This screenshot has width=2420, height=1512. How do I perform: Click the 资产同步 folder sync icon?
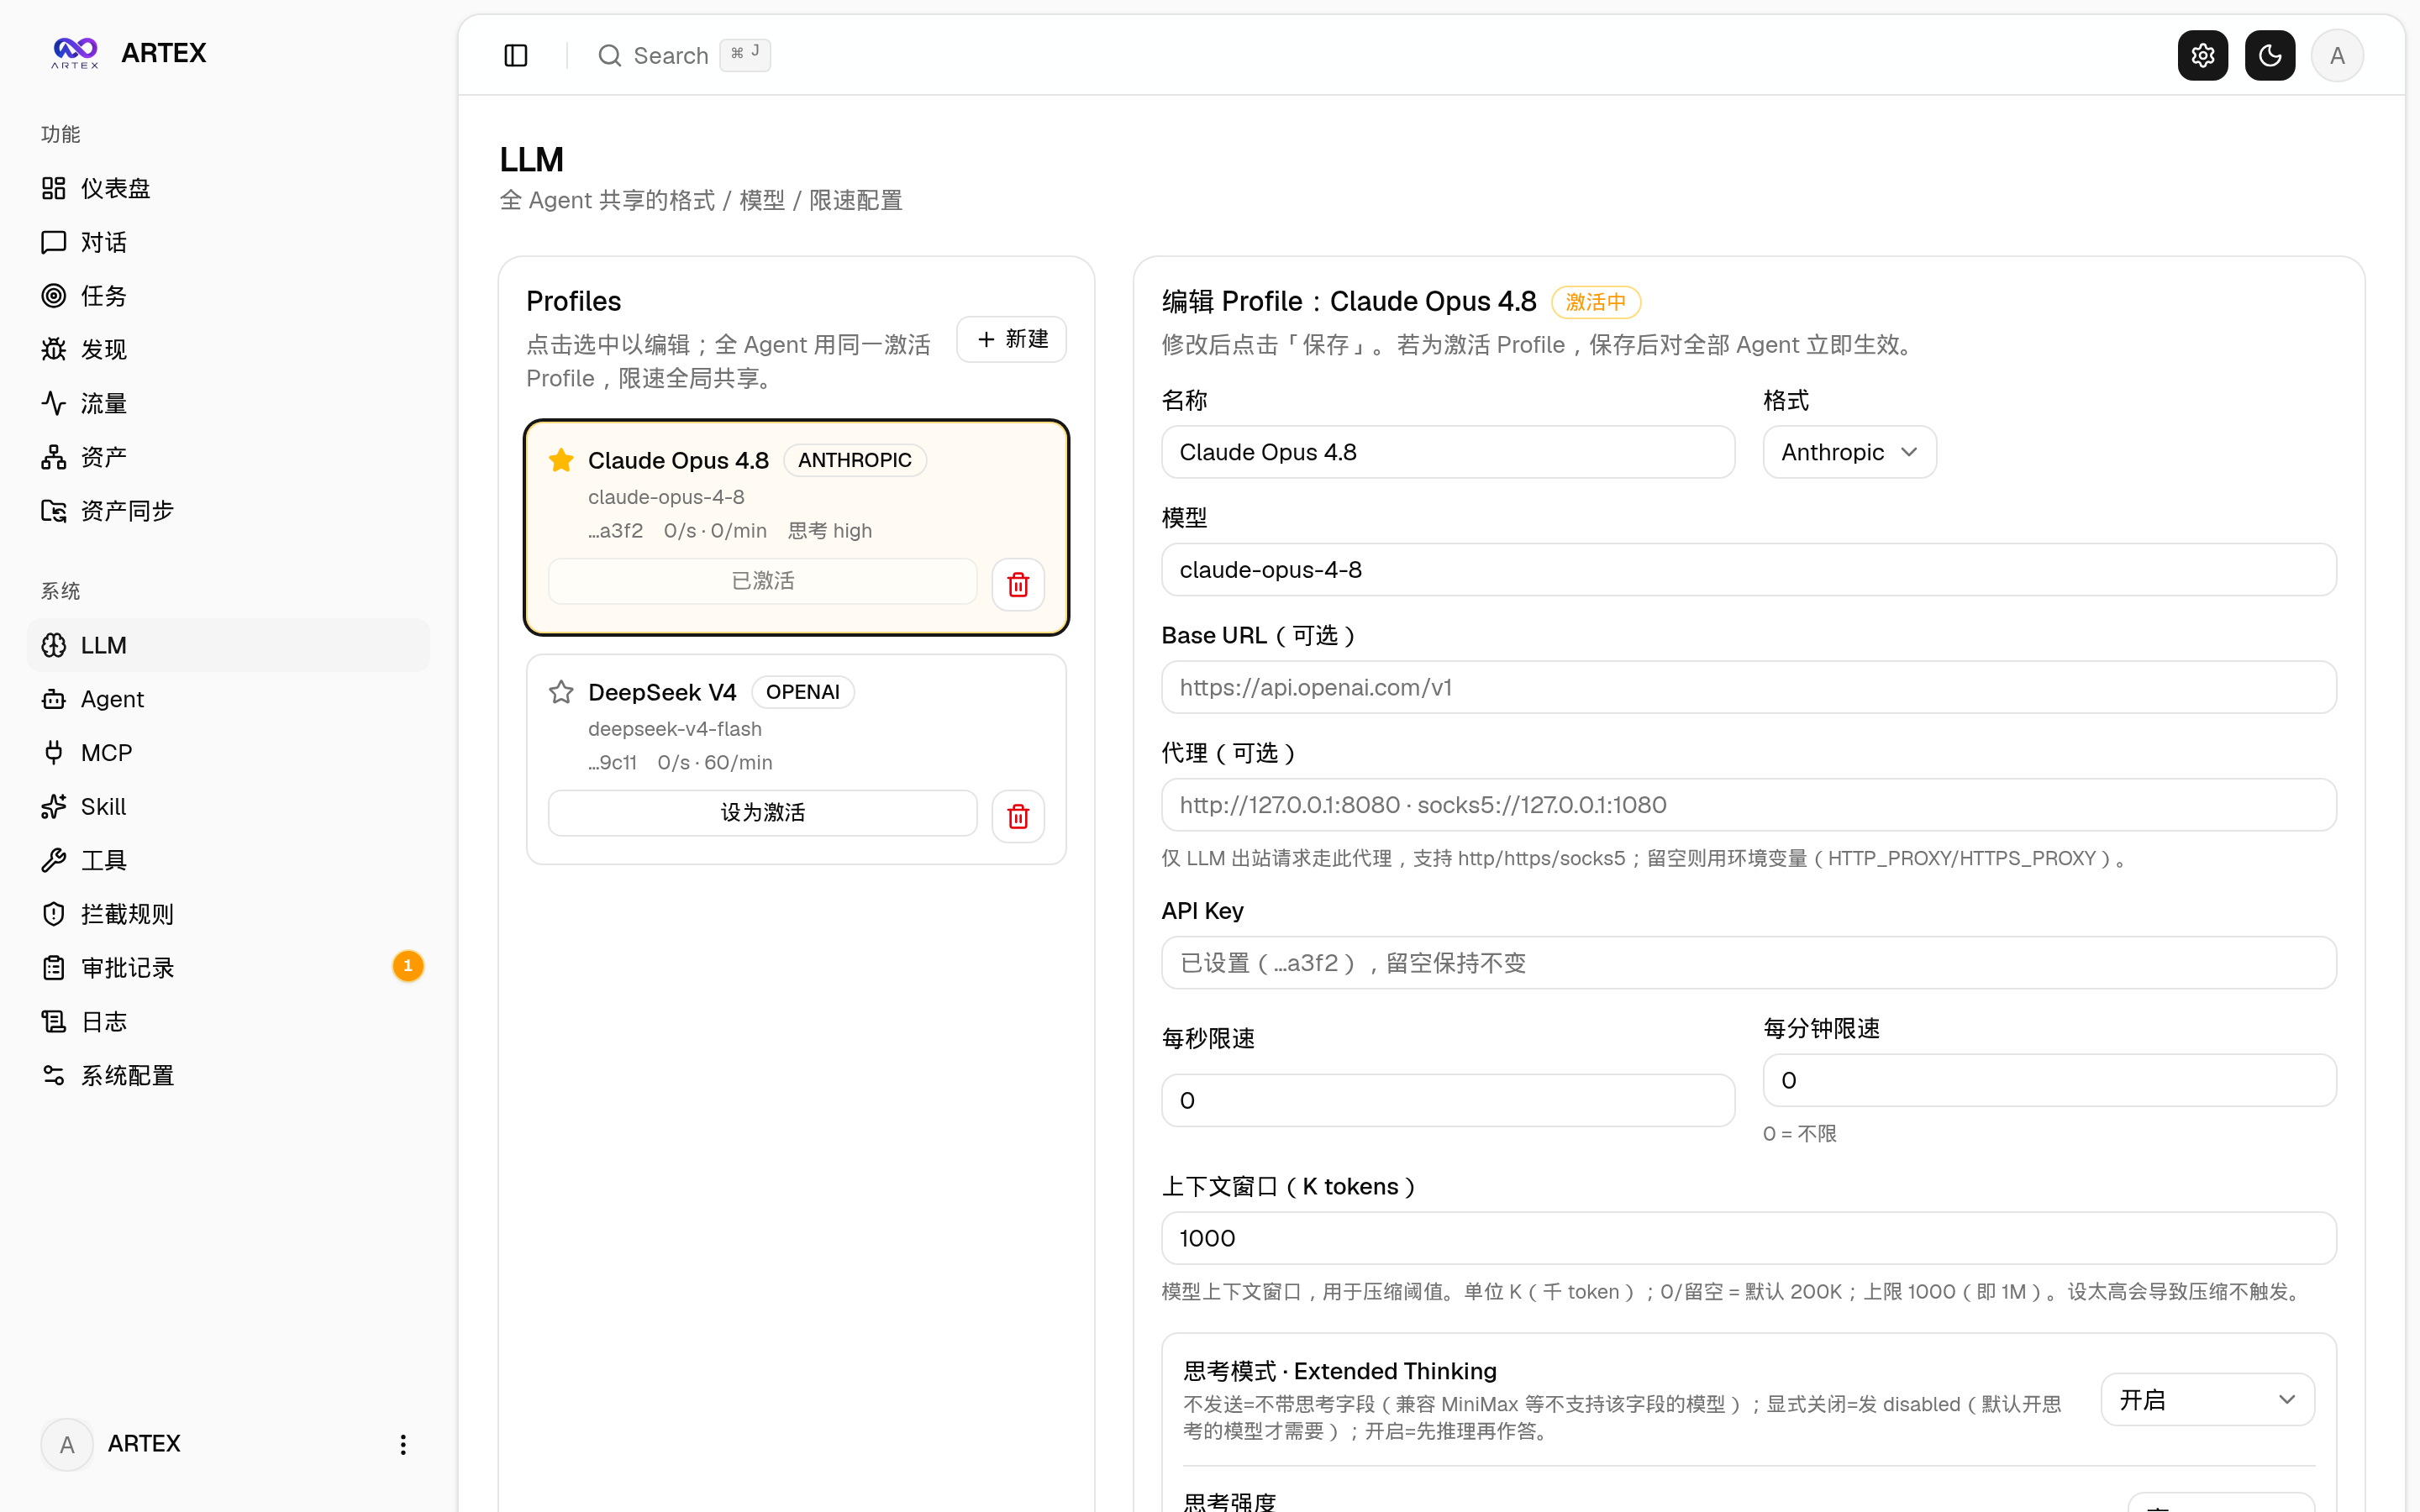point(54,511)
